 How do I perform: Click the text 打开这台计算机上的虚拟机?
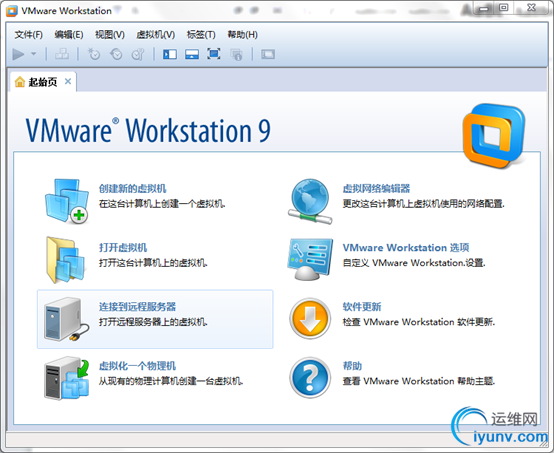[153, 263]
